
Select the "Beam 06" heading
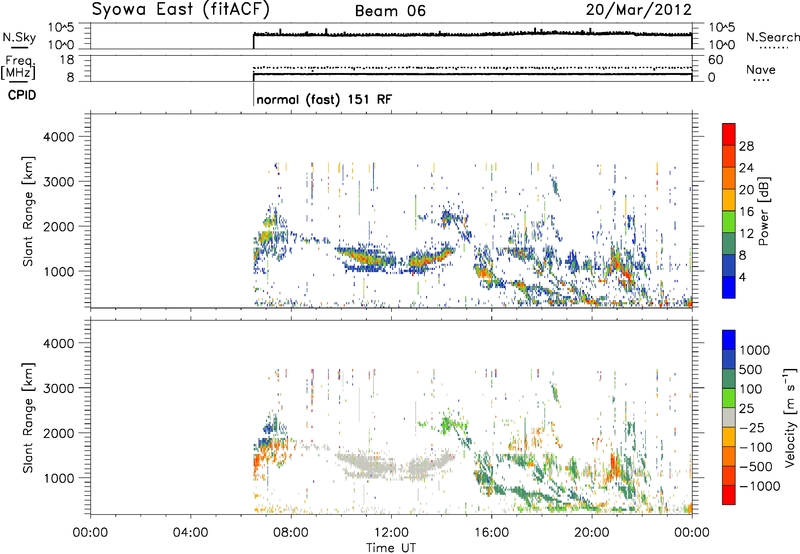390,11
